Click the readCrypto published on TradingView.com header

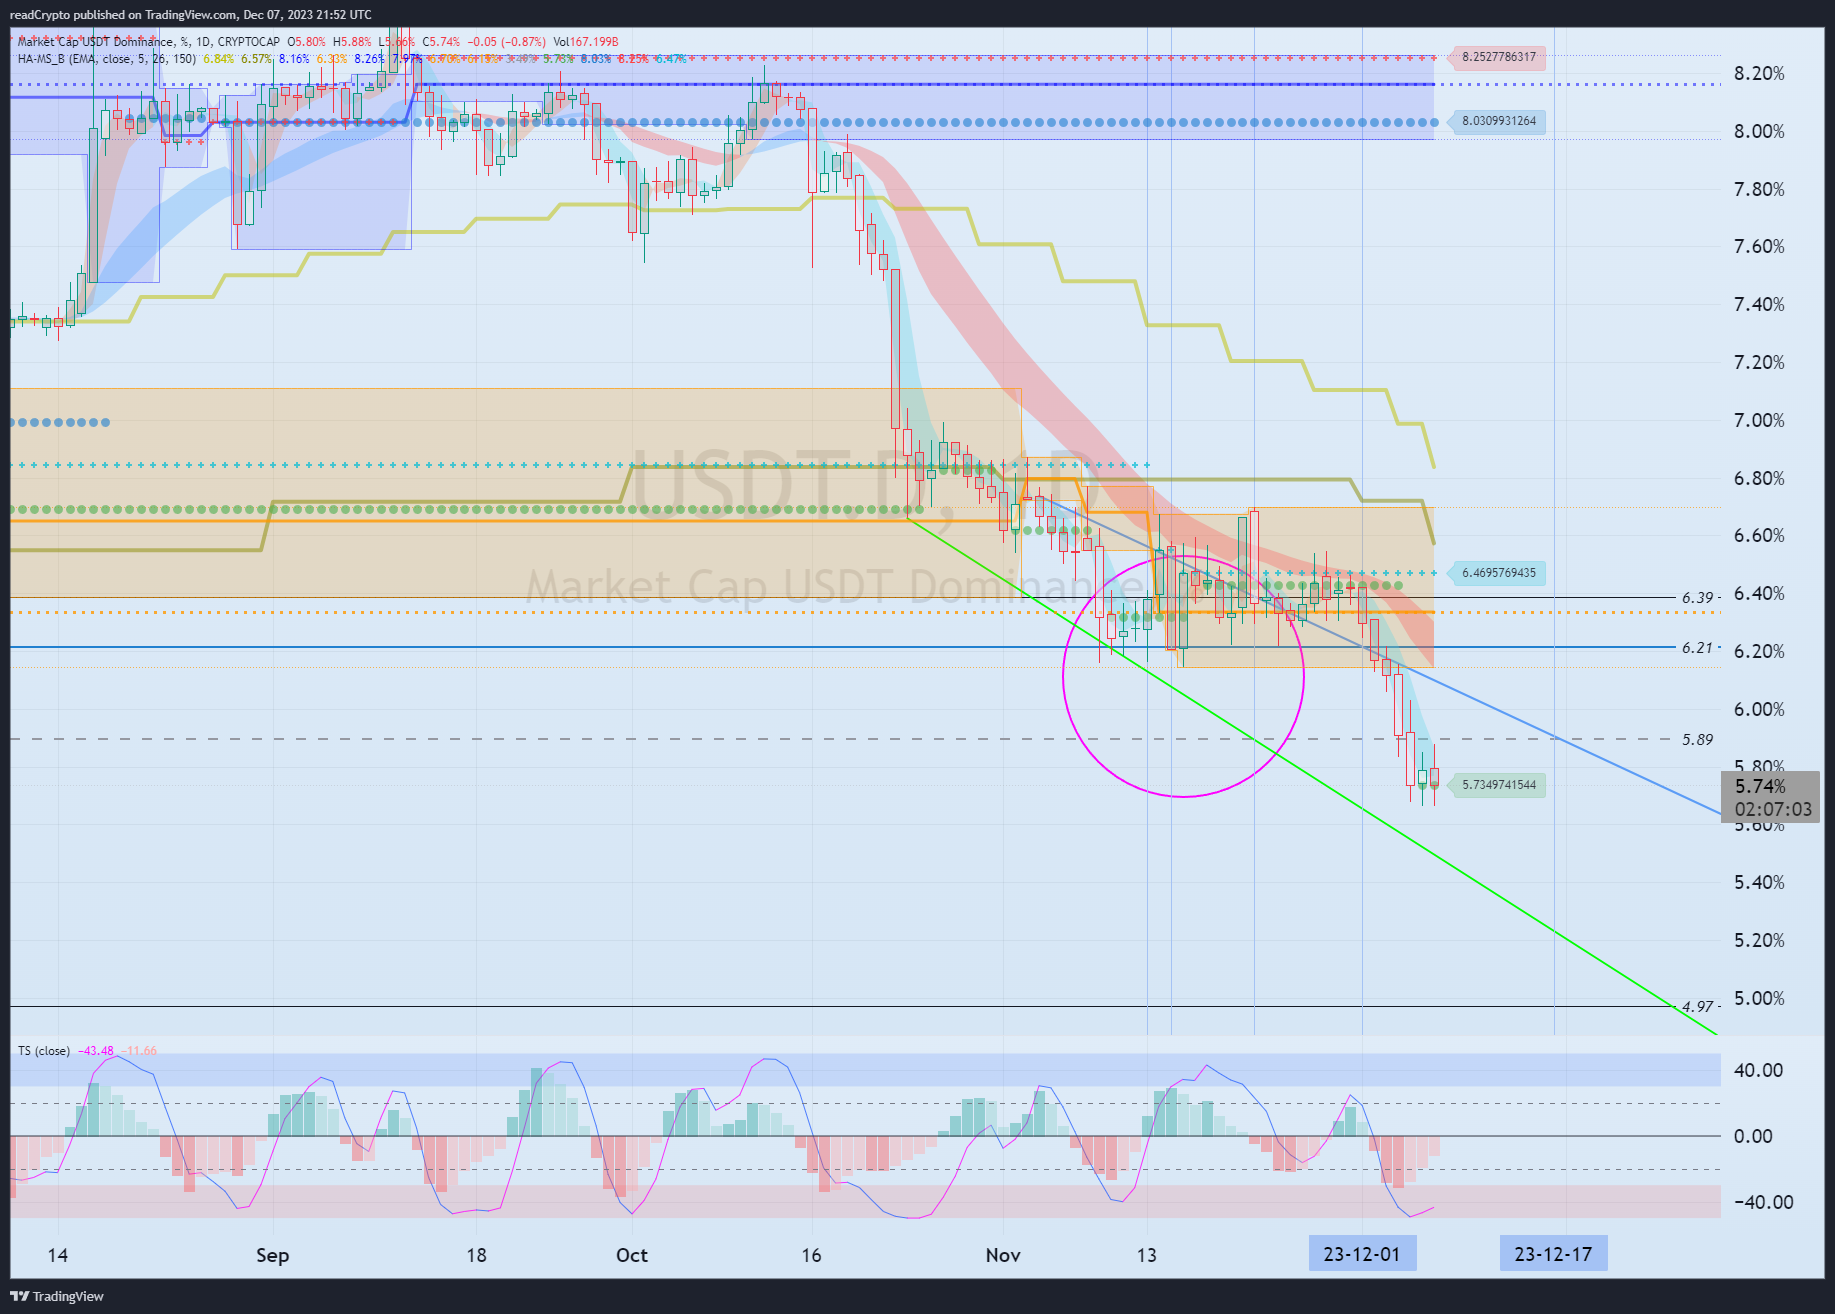coord(190,14)
